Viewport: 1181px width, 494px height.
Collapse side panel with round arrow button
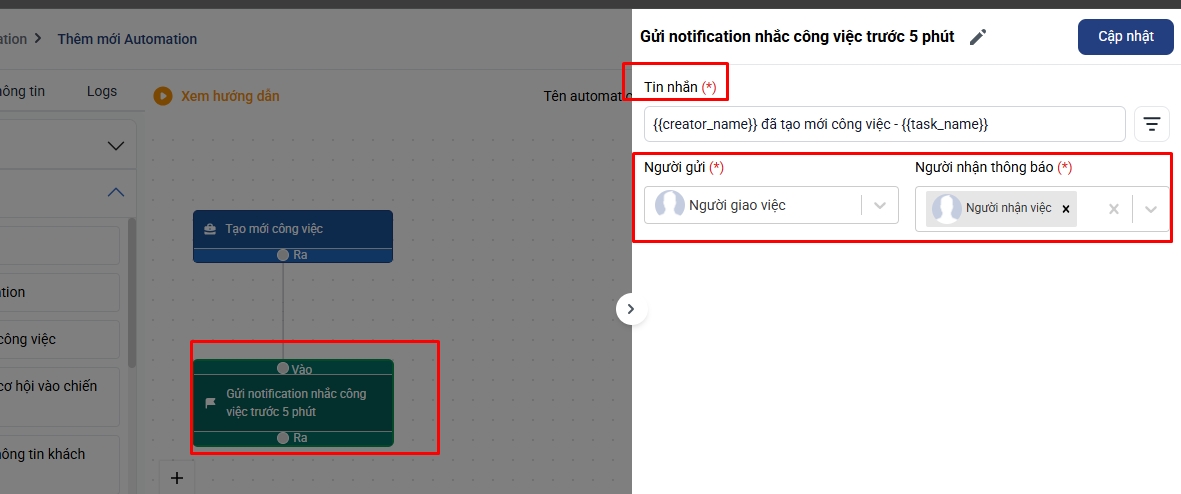click(x=630, y=309)
